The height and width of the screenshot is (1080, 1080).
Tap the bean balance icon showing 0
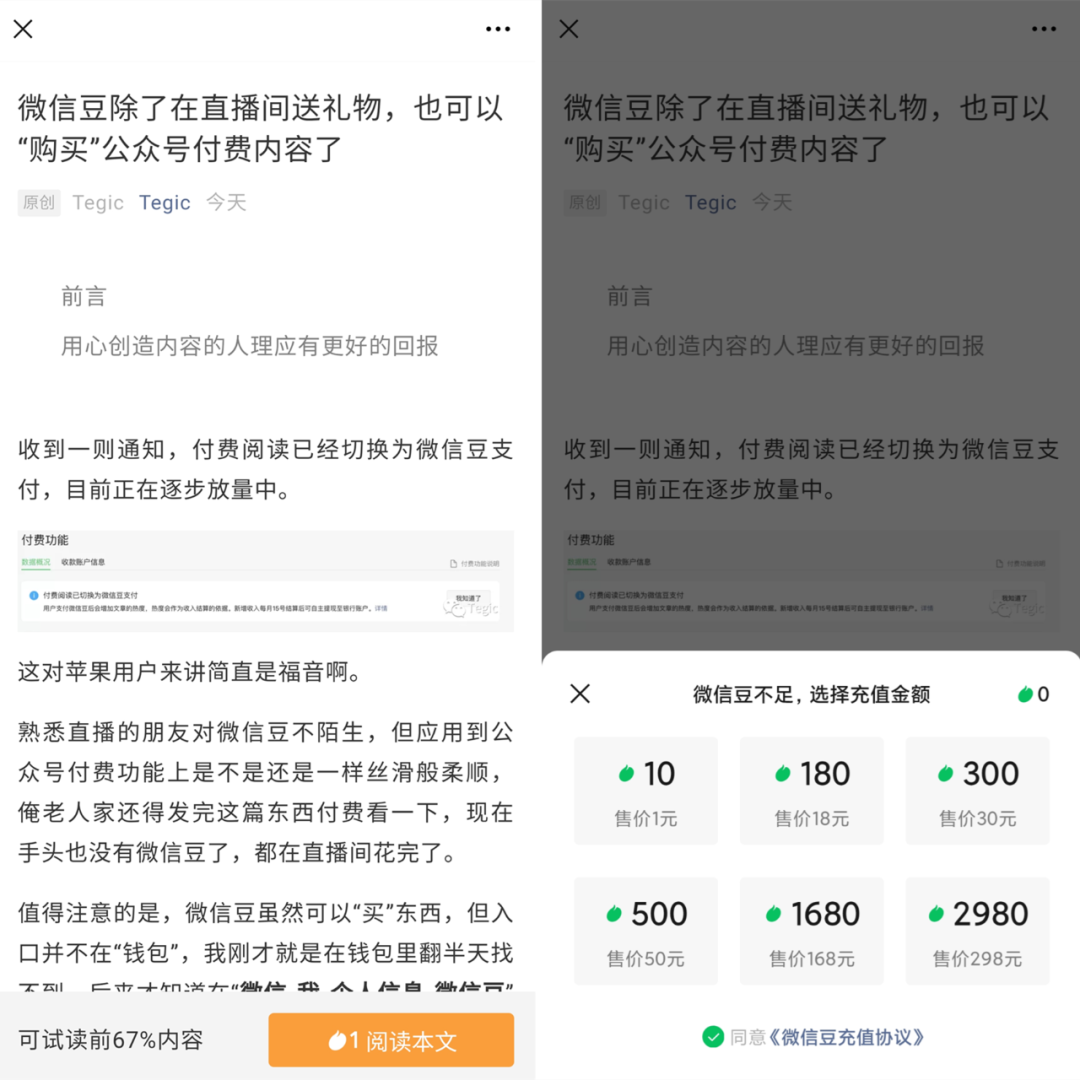[1033, 694]
